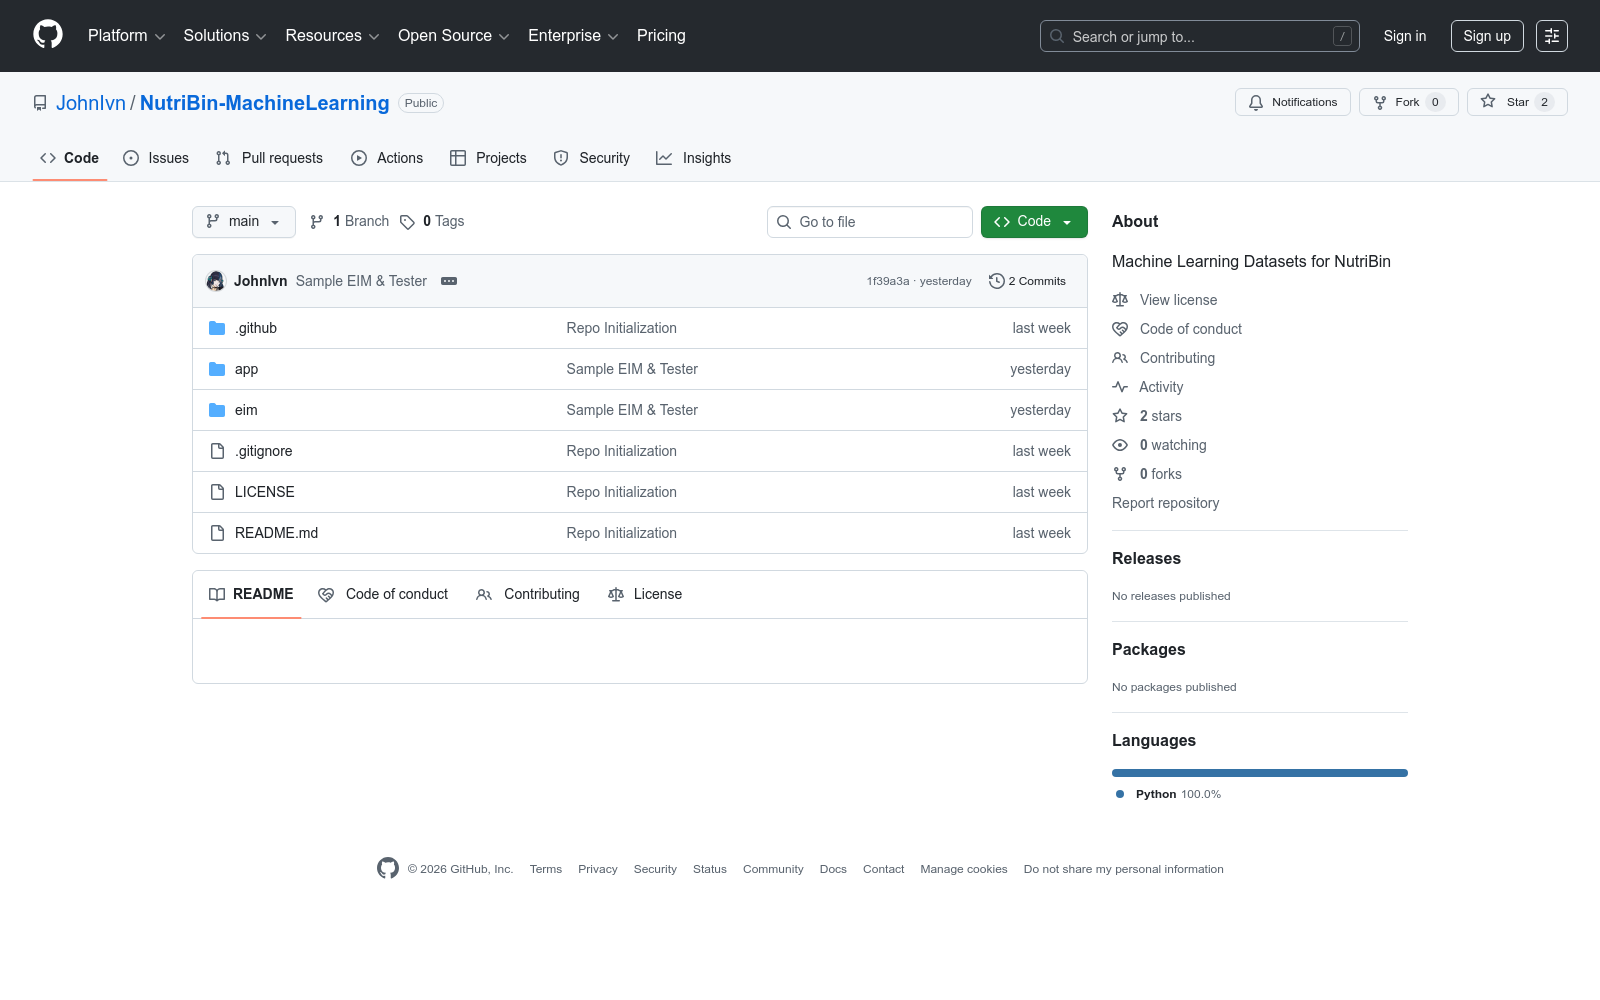Image resolution: width=1600 pixels, height=1000 pixels.
Task: Click the LICENSE file icon
Action: coord(217,492)
